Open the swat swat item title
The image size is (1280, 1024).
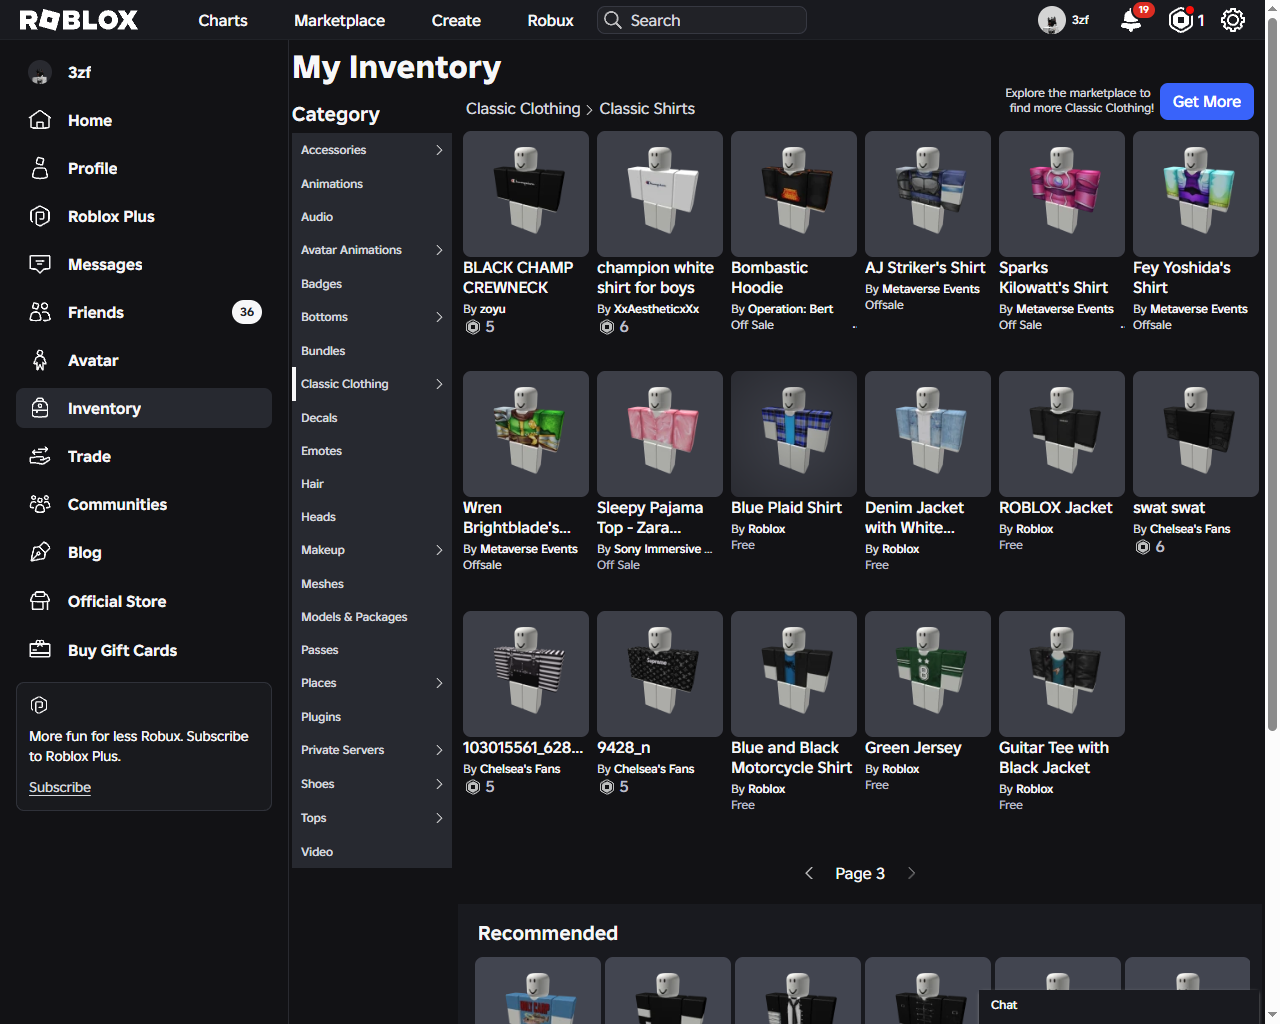pos(1169,508)
